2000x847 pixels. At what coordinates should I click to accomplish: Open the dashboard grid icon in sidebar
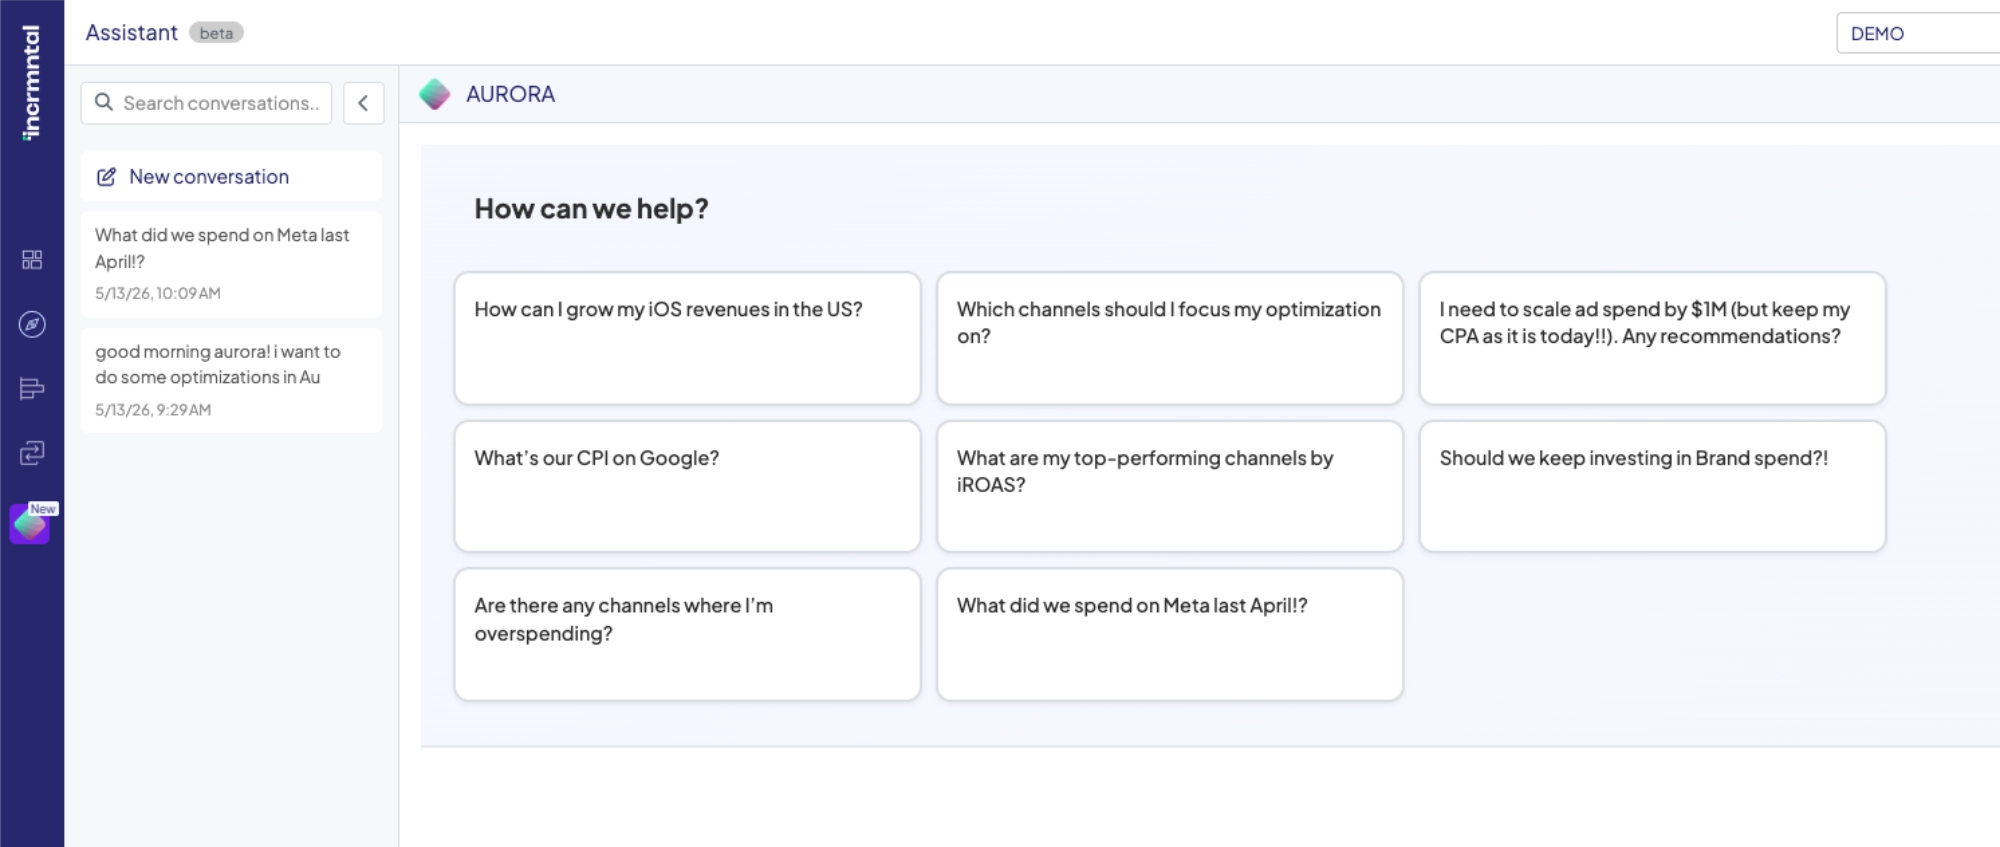coord(32,260)
